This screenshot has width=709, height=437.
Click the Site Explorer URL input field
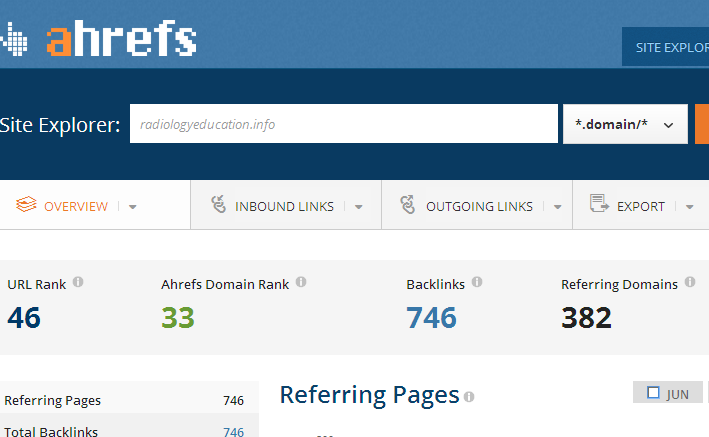click(x=344, y=124)
